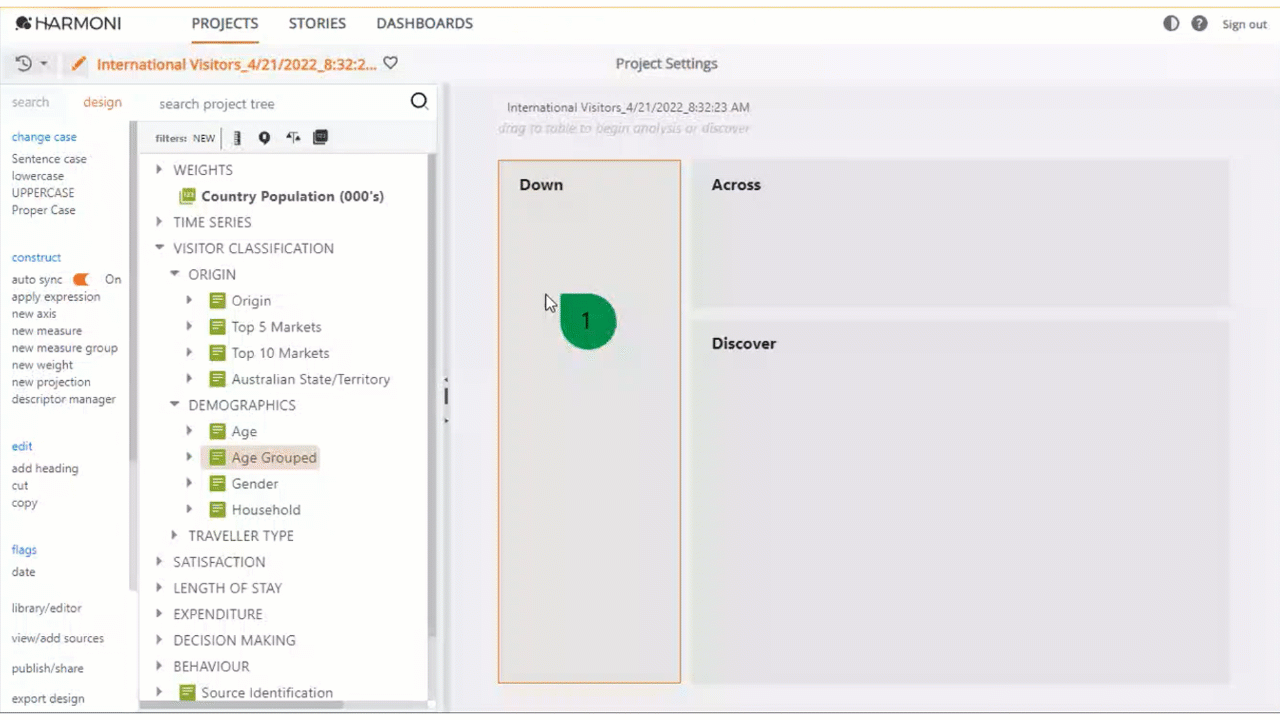Expand the Age Grouped arrow
This screenshot has width=1280, height=720.
189,457
